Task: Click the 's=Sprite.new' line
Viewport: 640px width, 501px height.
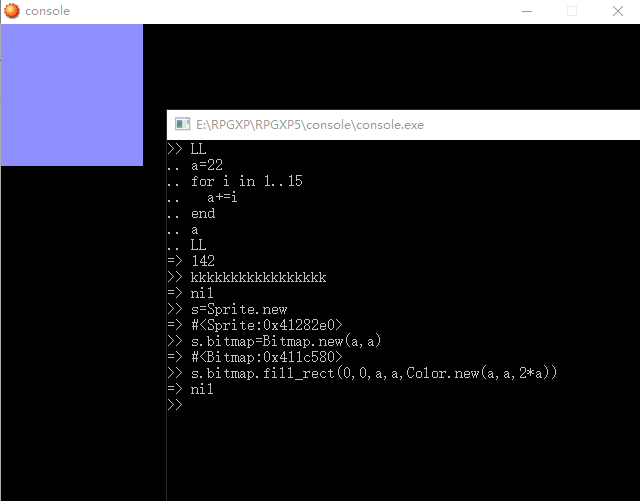Action: click(239, 309)
